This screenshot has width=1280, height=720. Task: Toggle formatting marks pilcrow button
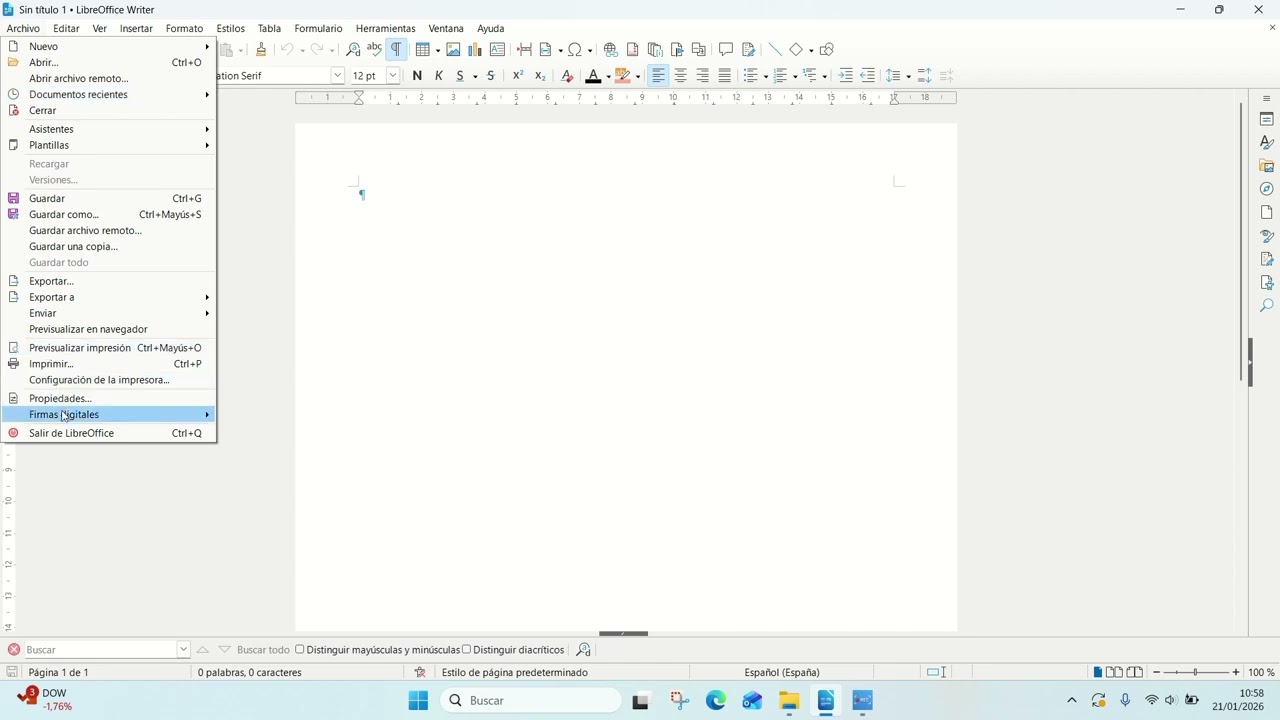coord(396,49)
